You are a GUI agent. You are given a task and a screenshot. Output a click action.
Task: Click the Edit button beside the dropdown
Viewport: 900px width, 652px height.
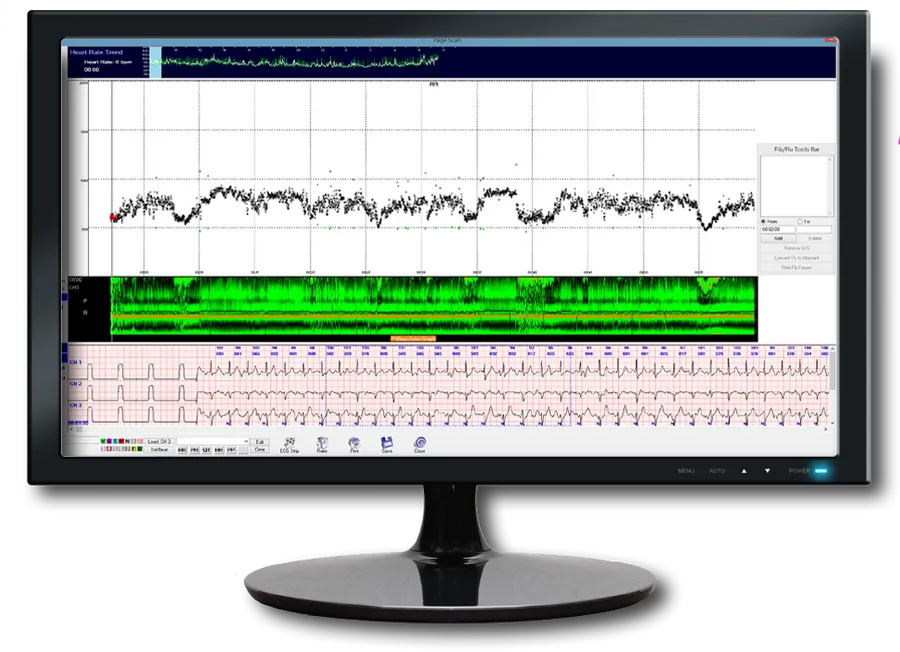(x=260, y=441)
